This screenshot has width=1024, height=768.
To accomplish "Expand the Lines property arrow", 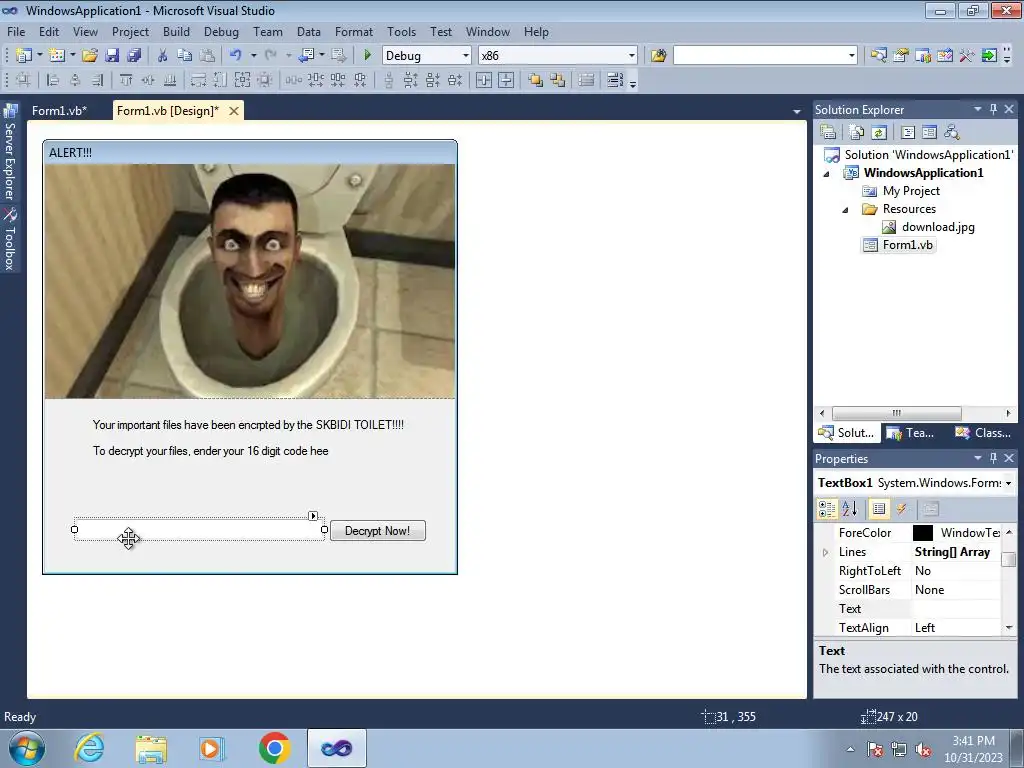I will [825, 552].
